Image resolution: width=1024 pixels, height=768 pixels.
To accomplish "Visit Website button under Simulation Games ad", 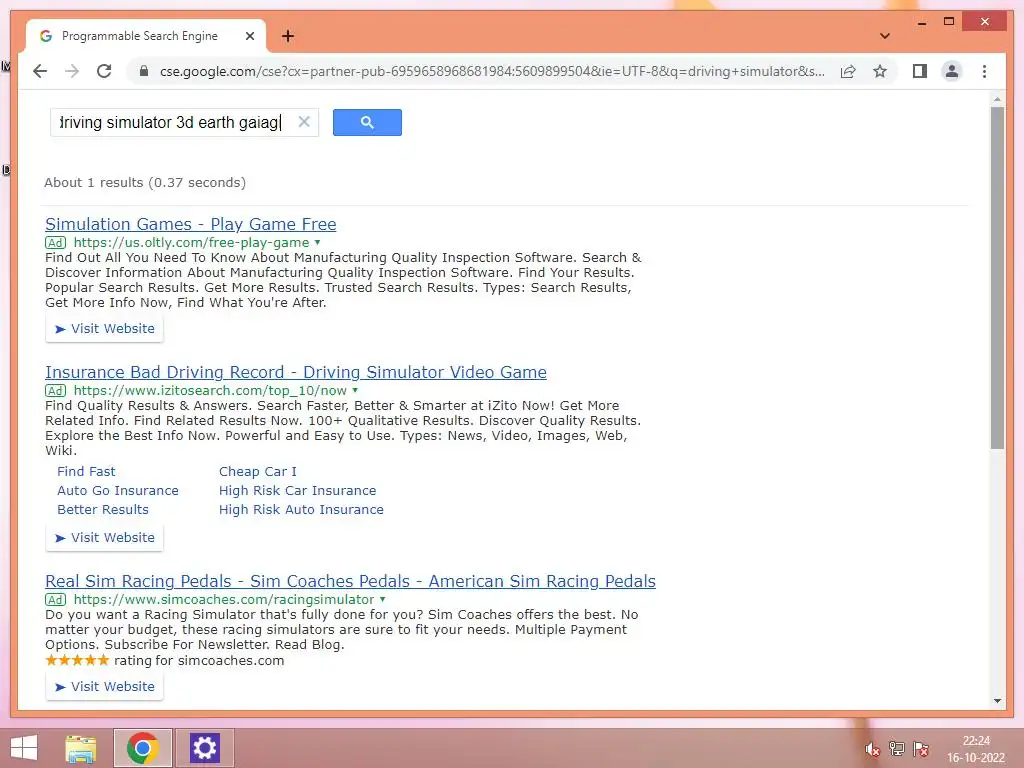I will pos(104,328).
